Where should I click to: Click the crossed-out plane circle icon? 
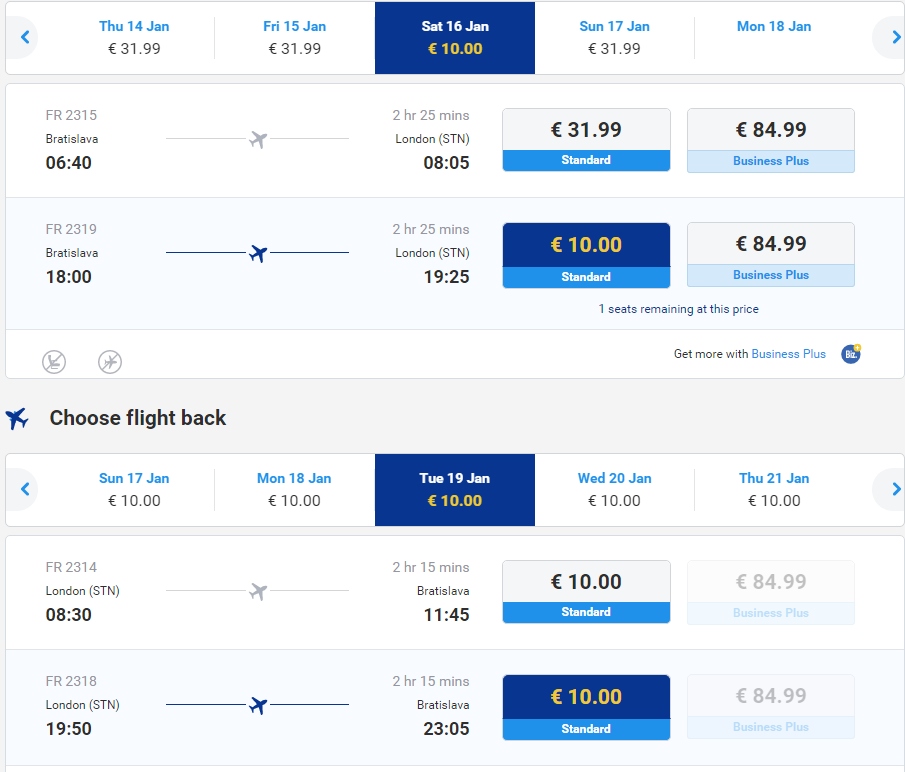(x=110, y=362)
